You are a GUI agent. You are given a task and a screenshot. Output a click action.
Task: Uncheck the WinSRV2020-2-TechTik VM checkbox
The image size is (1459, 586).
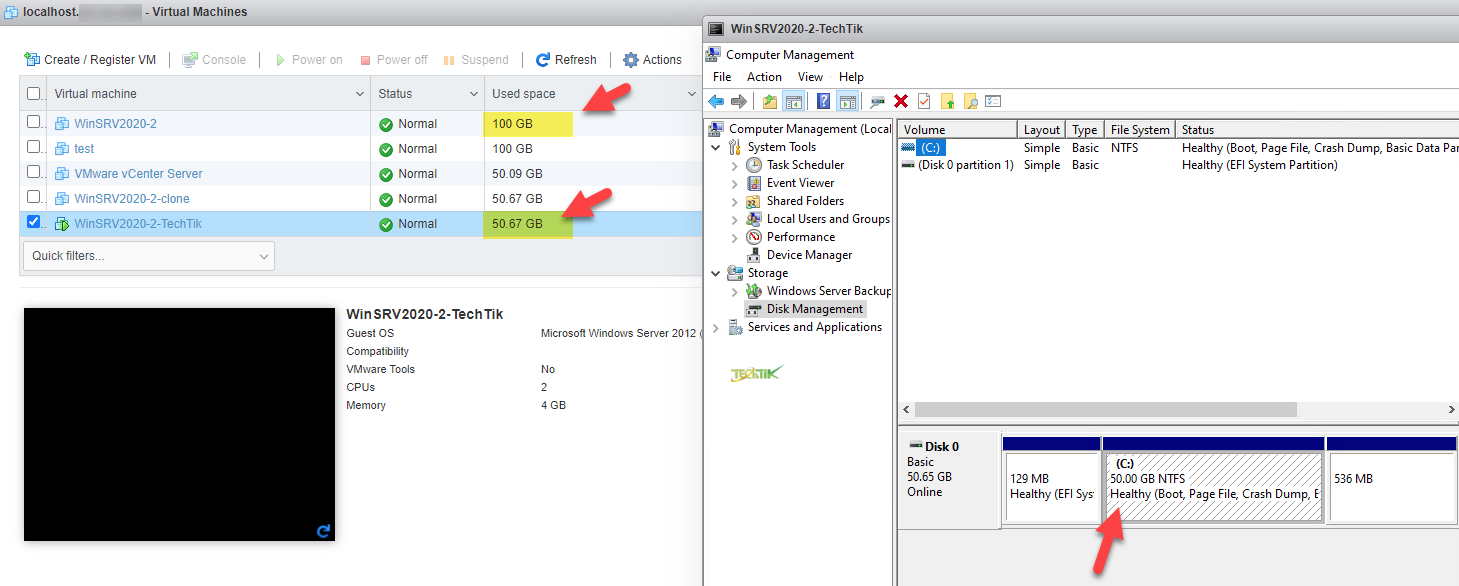(x=34, y=222)
